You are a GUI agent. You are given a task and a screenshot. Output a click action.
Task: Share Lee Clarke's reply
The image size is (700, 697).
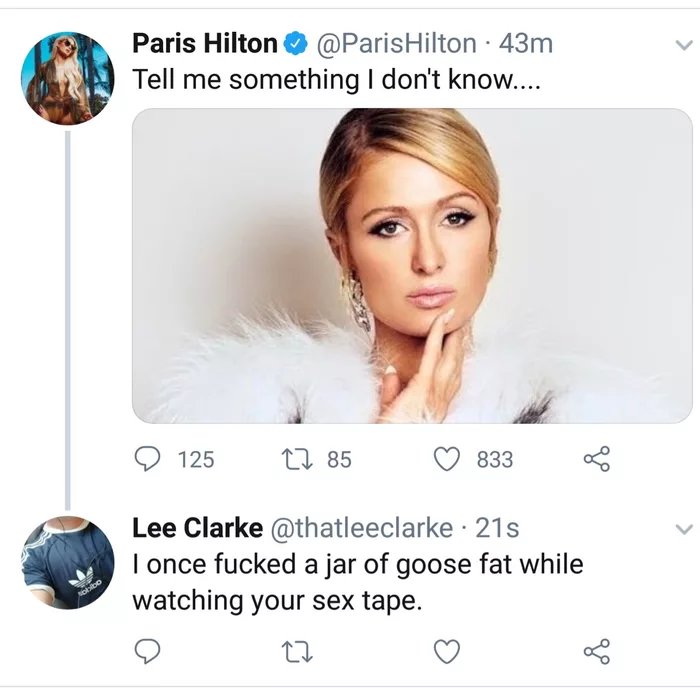(596, 651)
